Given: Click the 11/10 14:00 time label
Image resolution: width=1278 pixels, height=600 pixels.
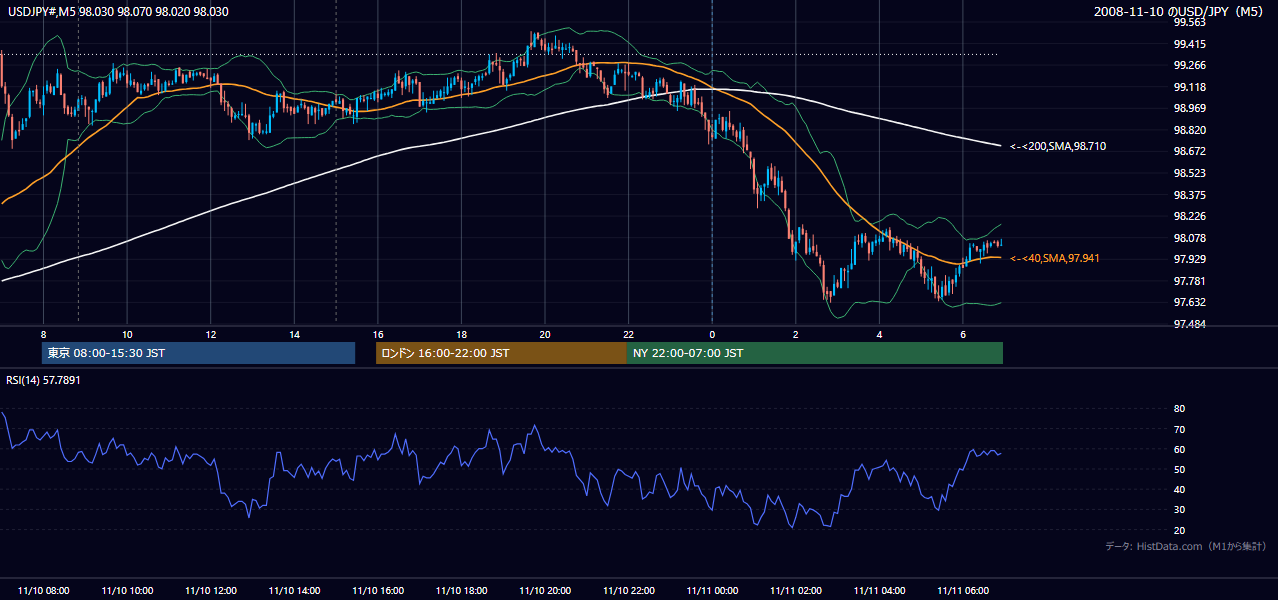Looking at the screenshot, I should click(294, 591).
